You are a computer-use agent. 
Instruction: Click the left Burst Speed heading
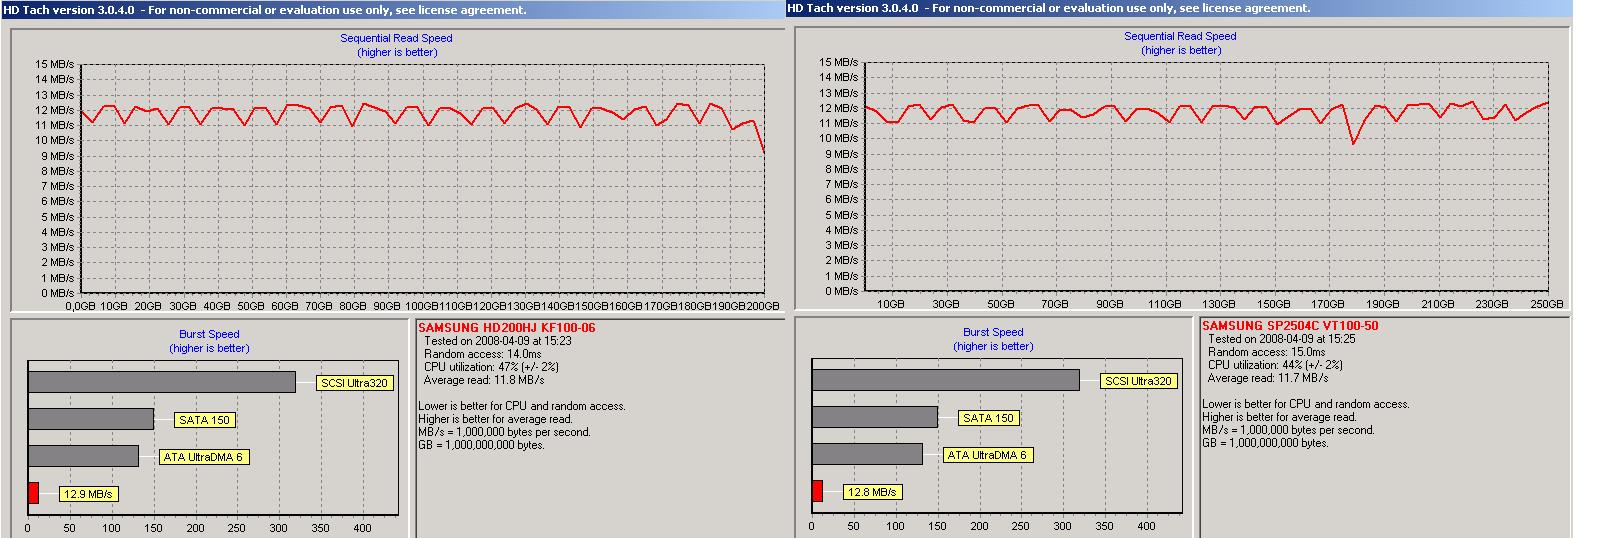pyautogui.click(x=209, y=334)
